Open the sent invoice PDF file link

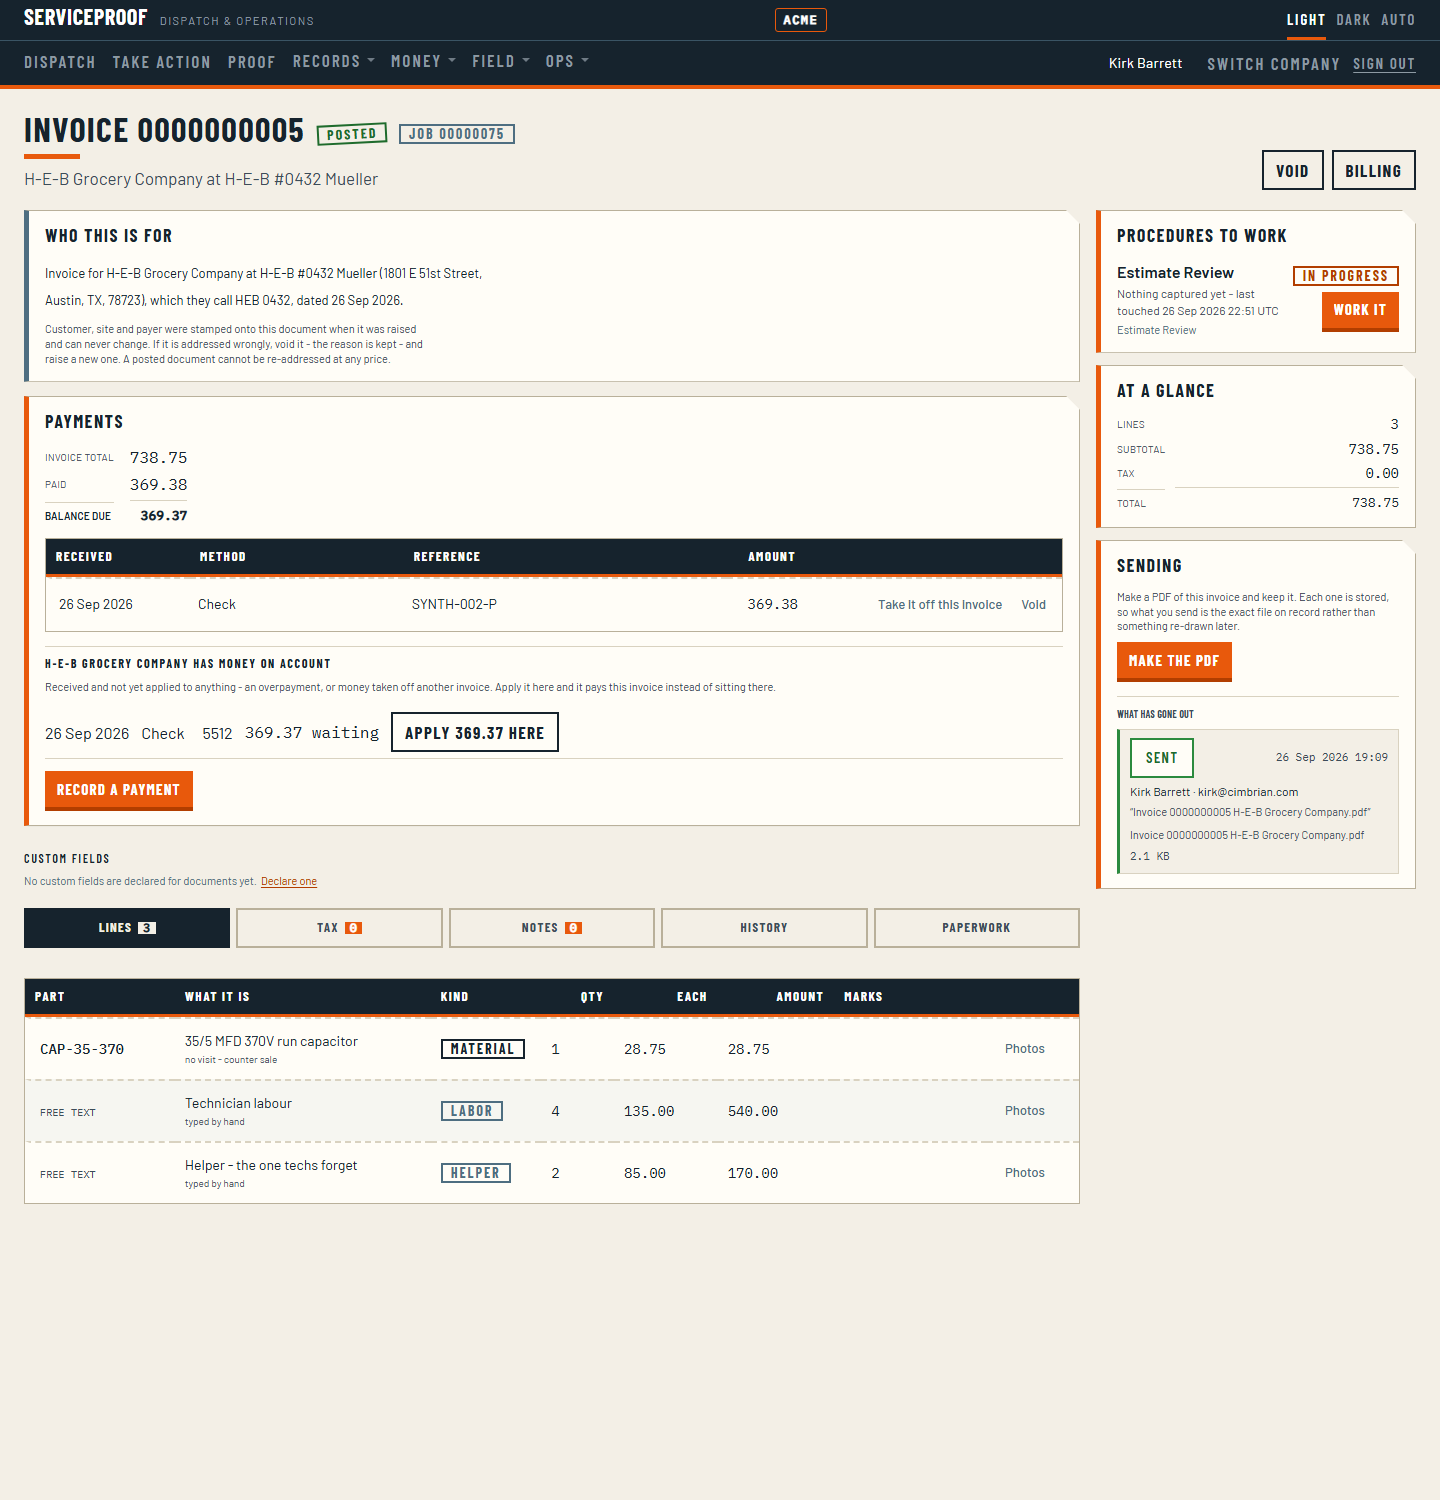(x=1247, y=835)
